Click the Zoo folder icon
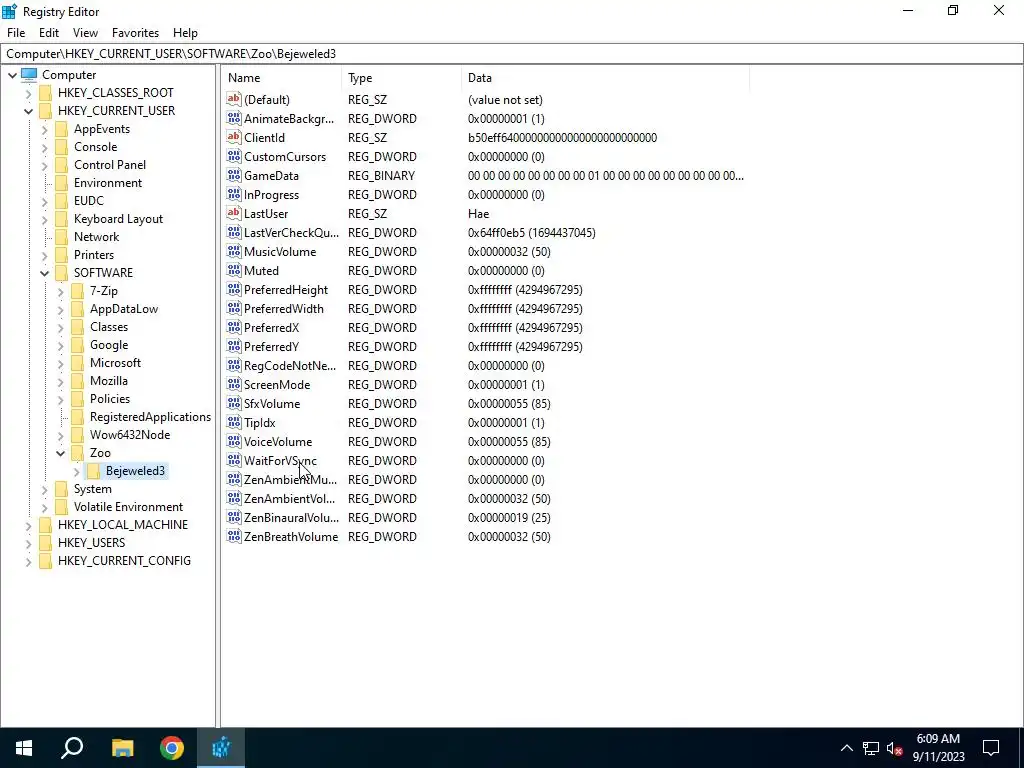The width and height of the screenshot is (1024, 768). [78, 453]
